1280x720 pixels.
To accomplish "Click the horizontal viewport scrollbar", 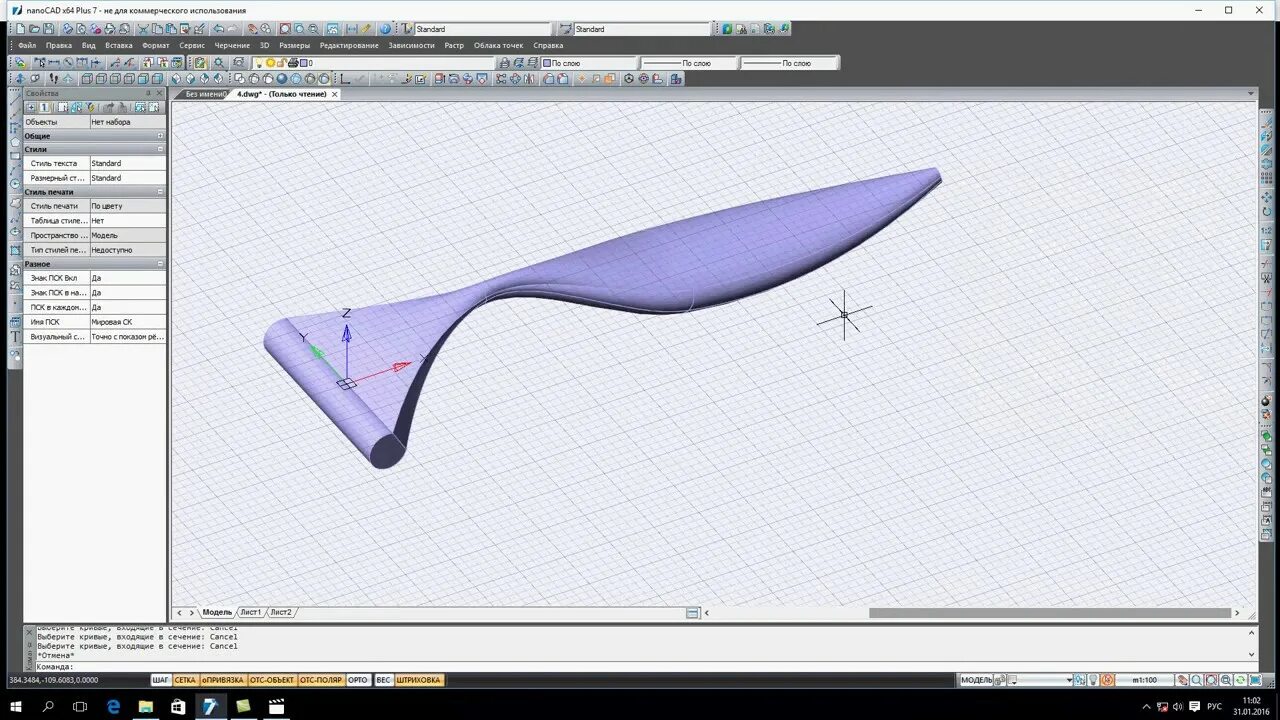I will pos(1050,613).
